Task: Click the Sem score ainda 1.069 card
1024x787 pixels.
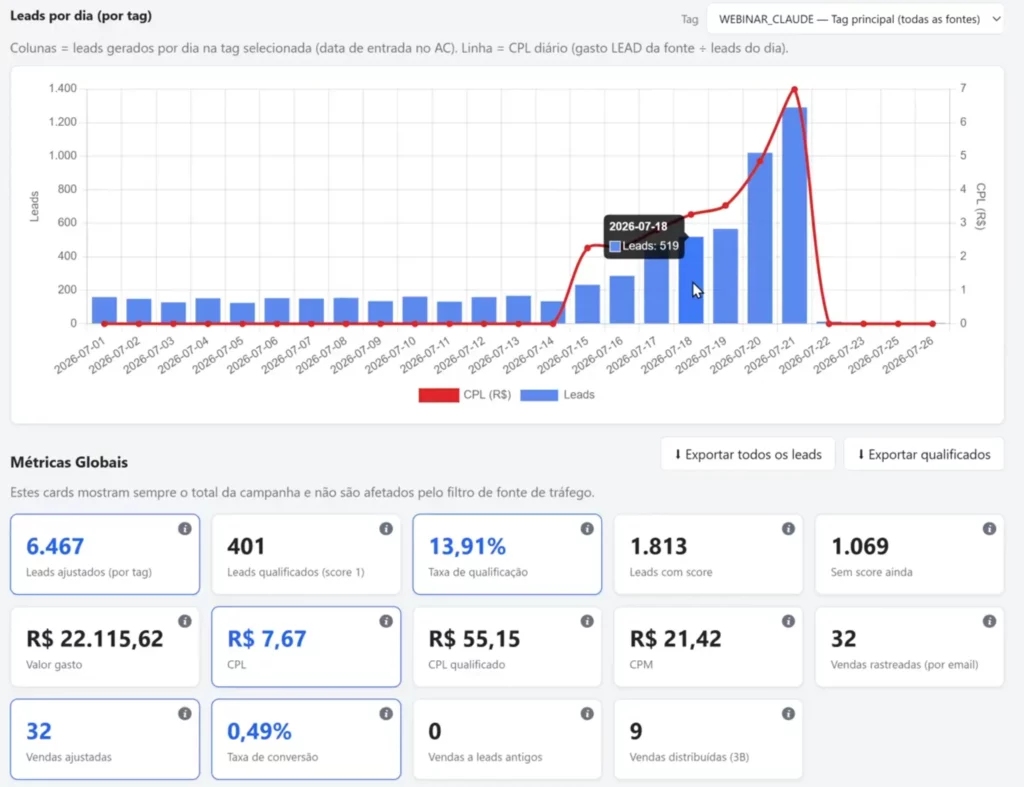Action: click(910, 554)
